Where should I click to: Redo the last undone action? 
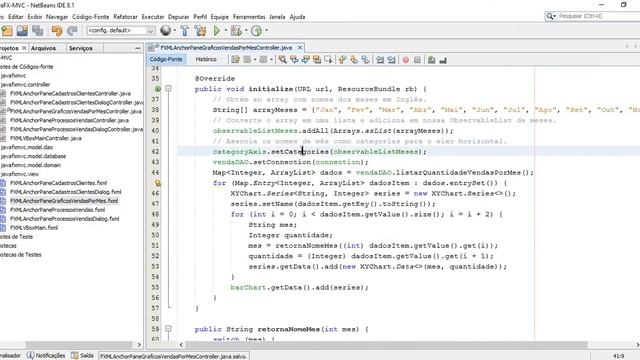(72, 31)
